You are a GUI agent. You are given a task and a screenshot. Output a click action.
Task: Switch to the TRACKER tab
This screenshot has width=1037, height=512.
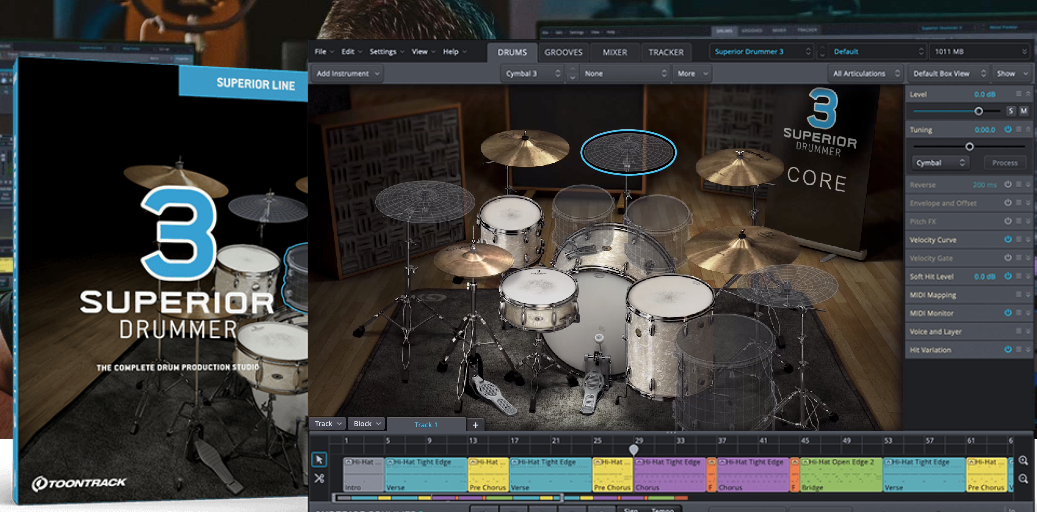coord(666,52)
